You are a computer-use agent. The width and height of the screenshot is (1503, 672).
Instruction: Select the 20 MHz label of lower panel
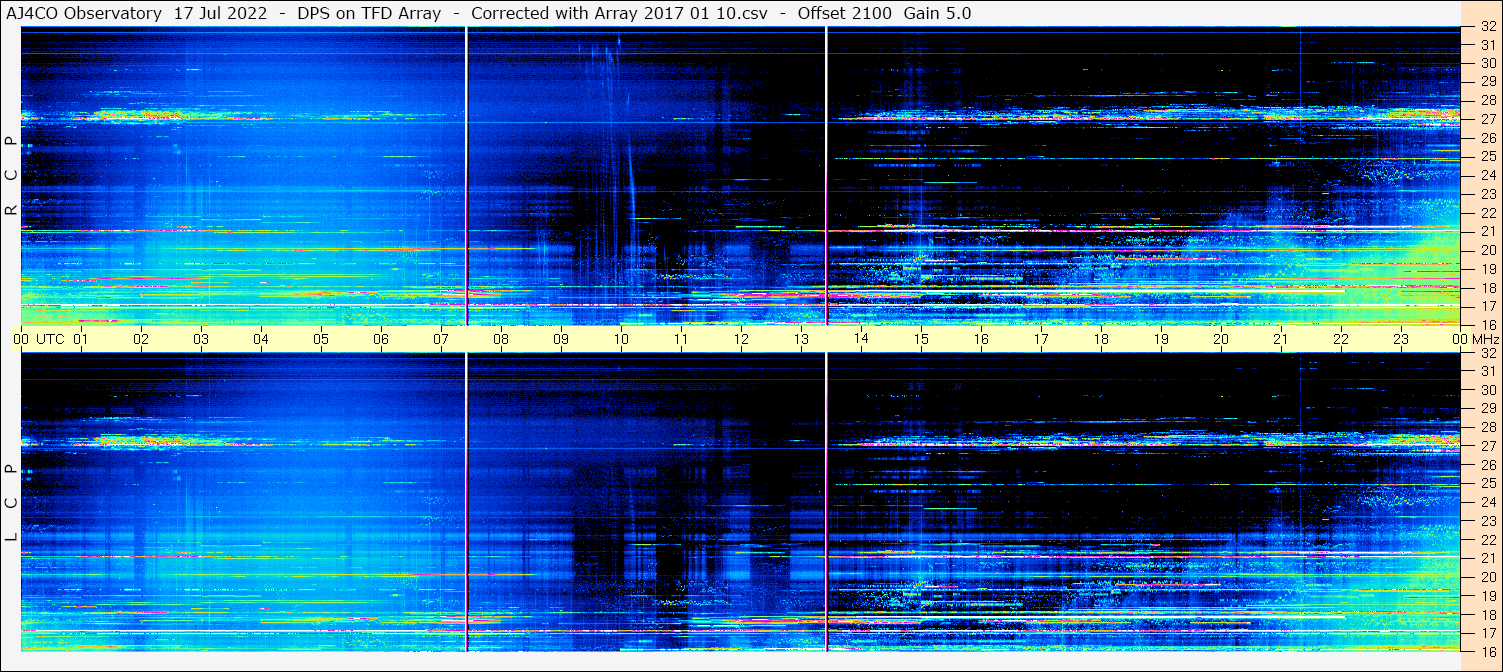pos(1487,577)
